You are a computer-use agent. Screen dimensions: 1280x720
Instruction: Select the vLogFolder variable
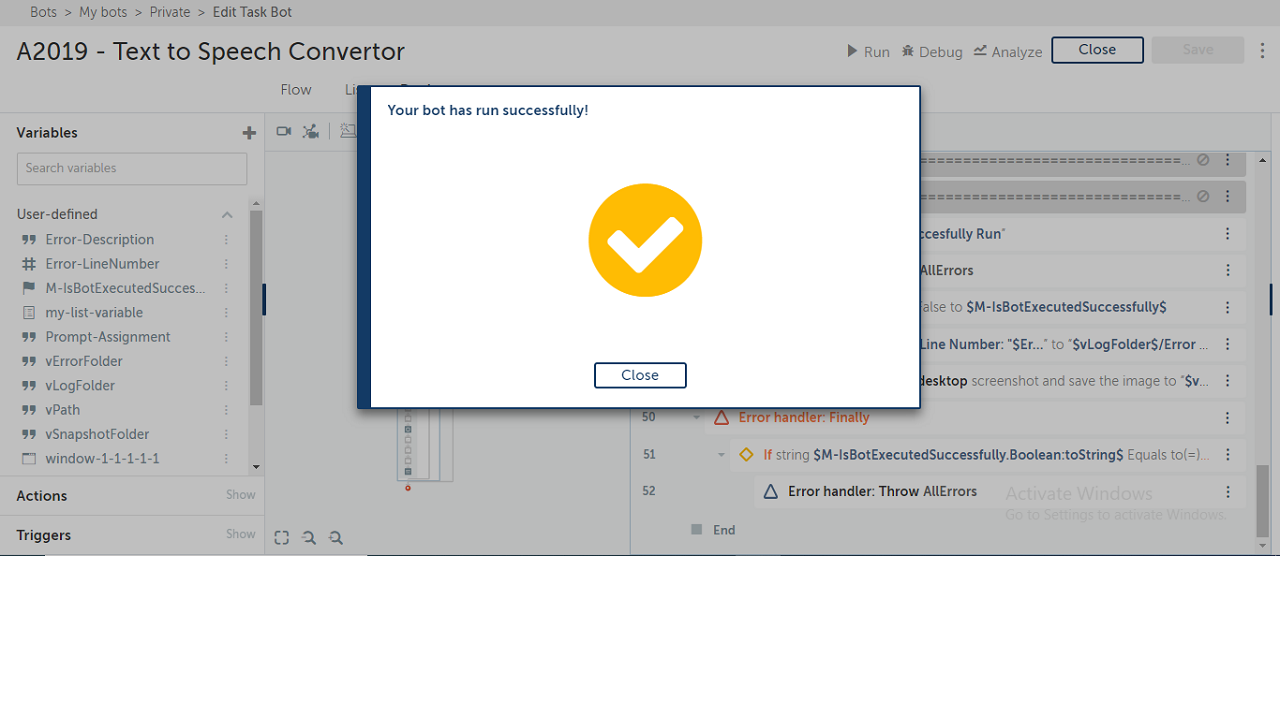pyautogui.click(x=80, y=386)
